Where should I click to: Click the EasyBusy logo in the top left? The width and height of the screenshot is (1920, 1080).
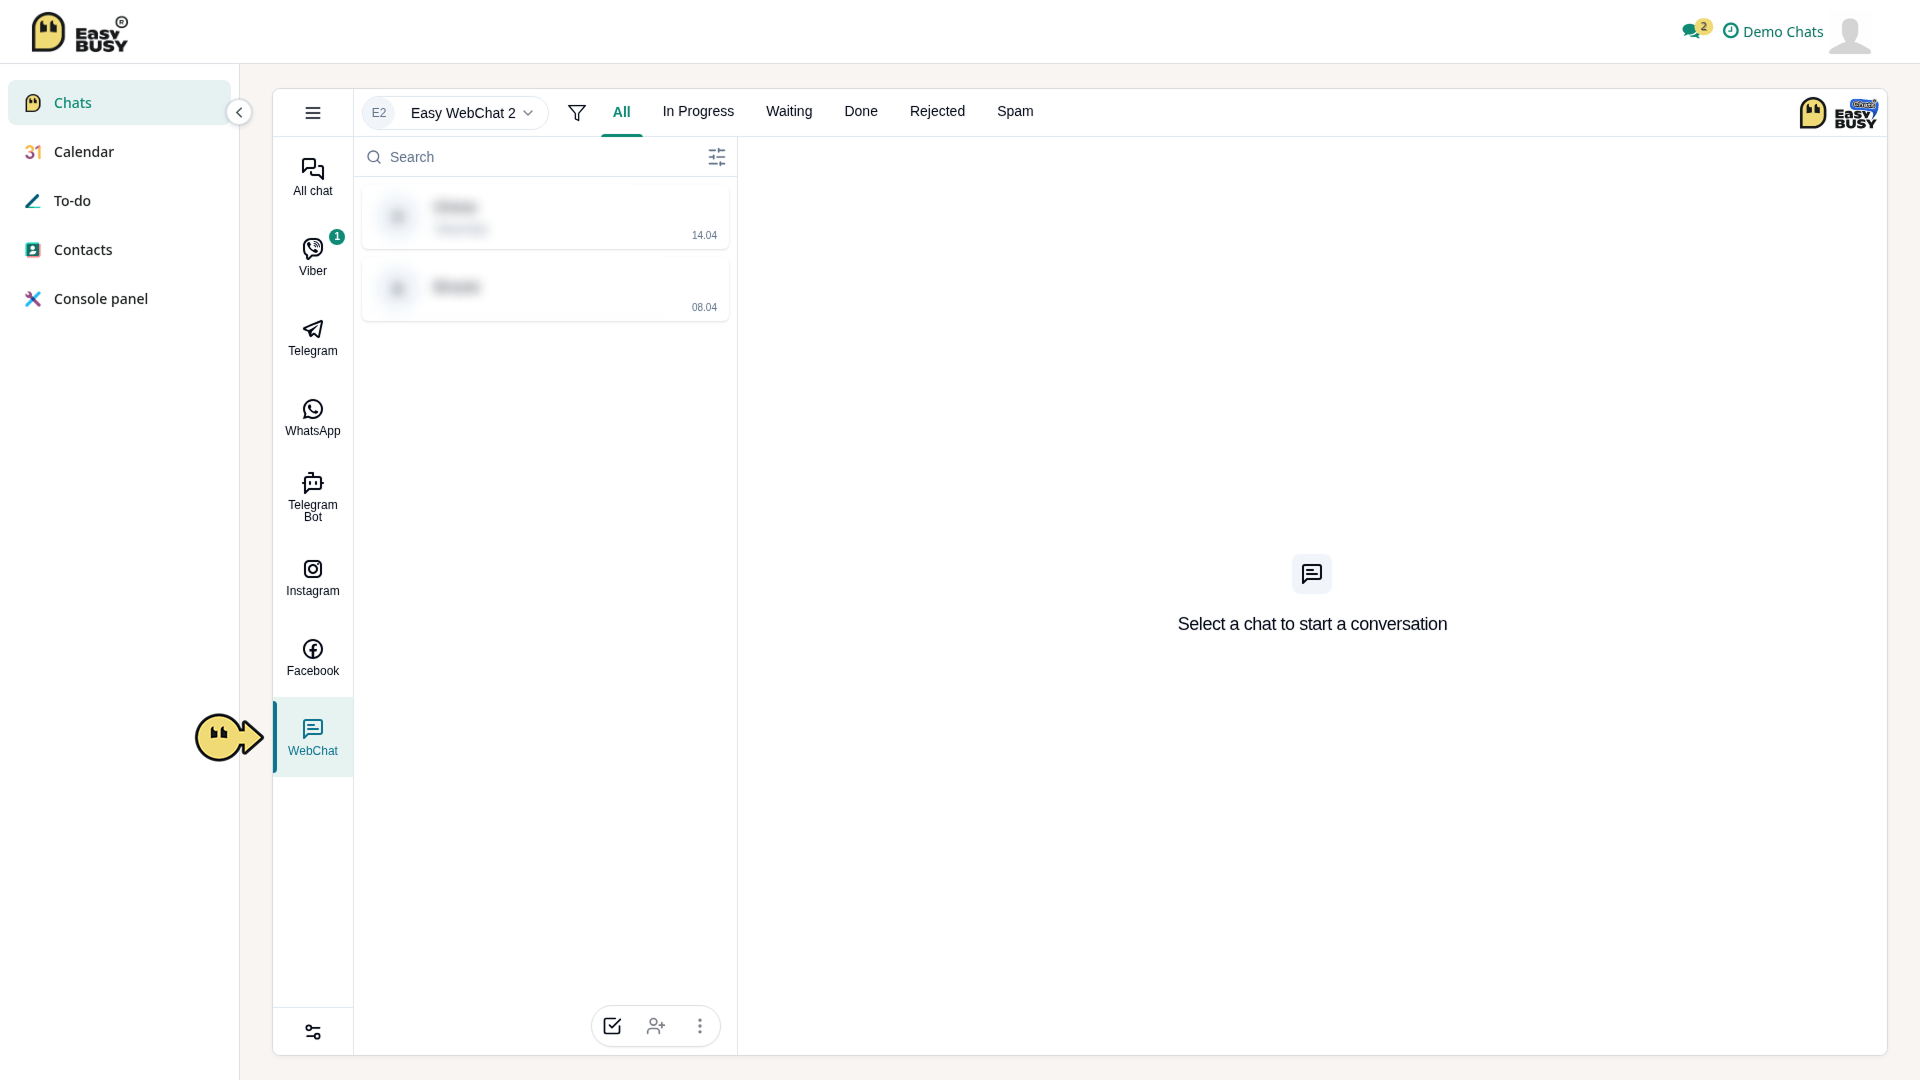pos(80,32)
